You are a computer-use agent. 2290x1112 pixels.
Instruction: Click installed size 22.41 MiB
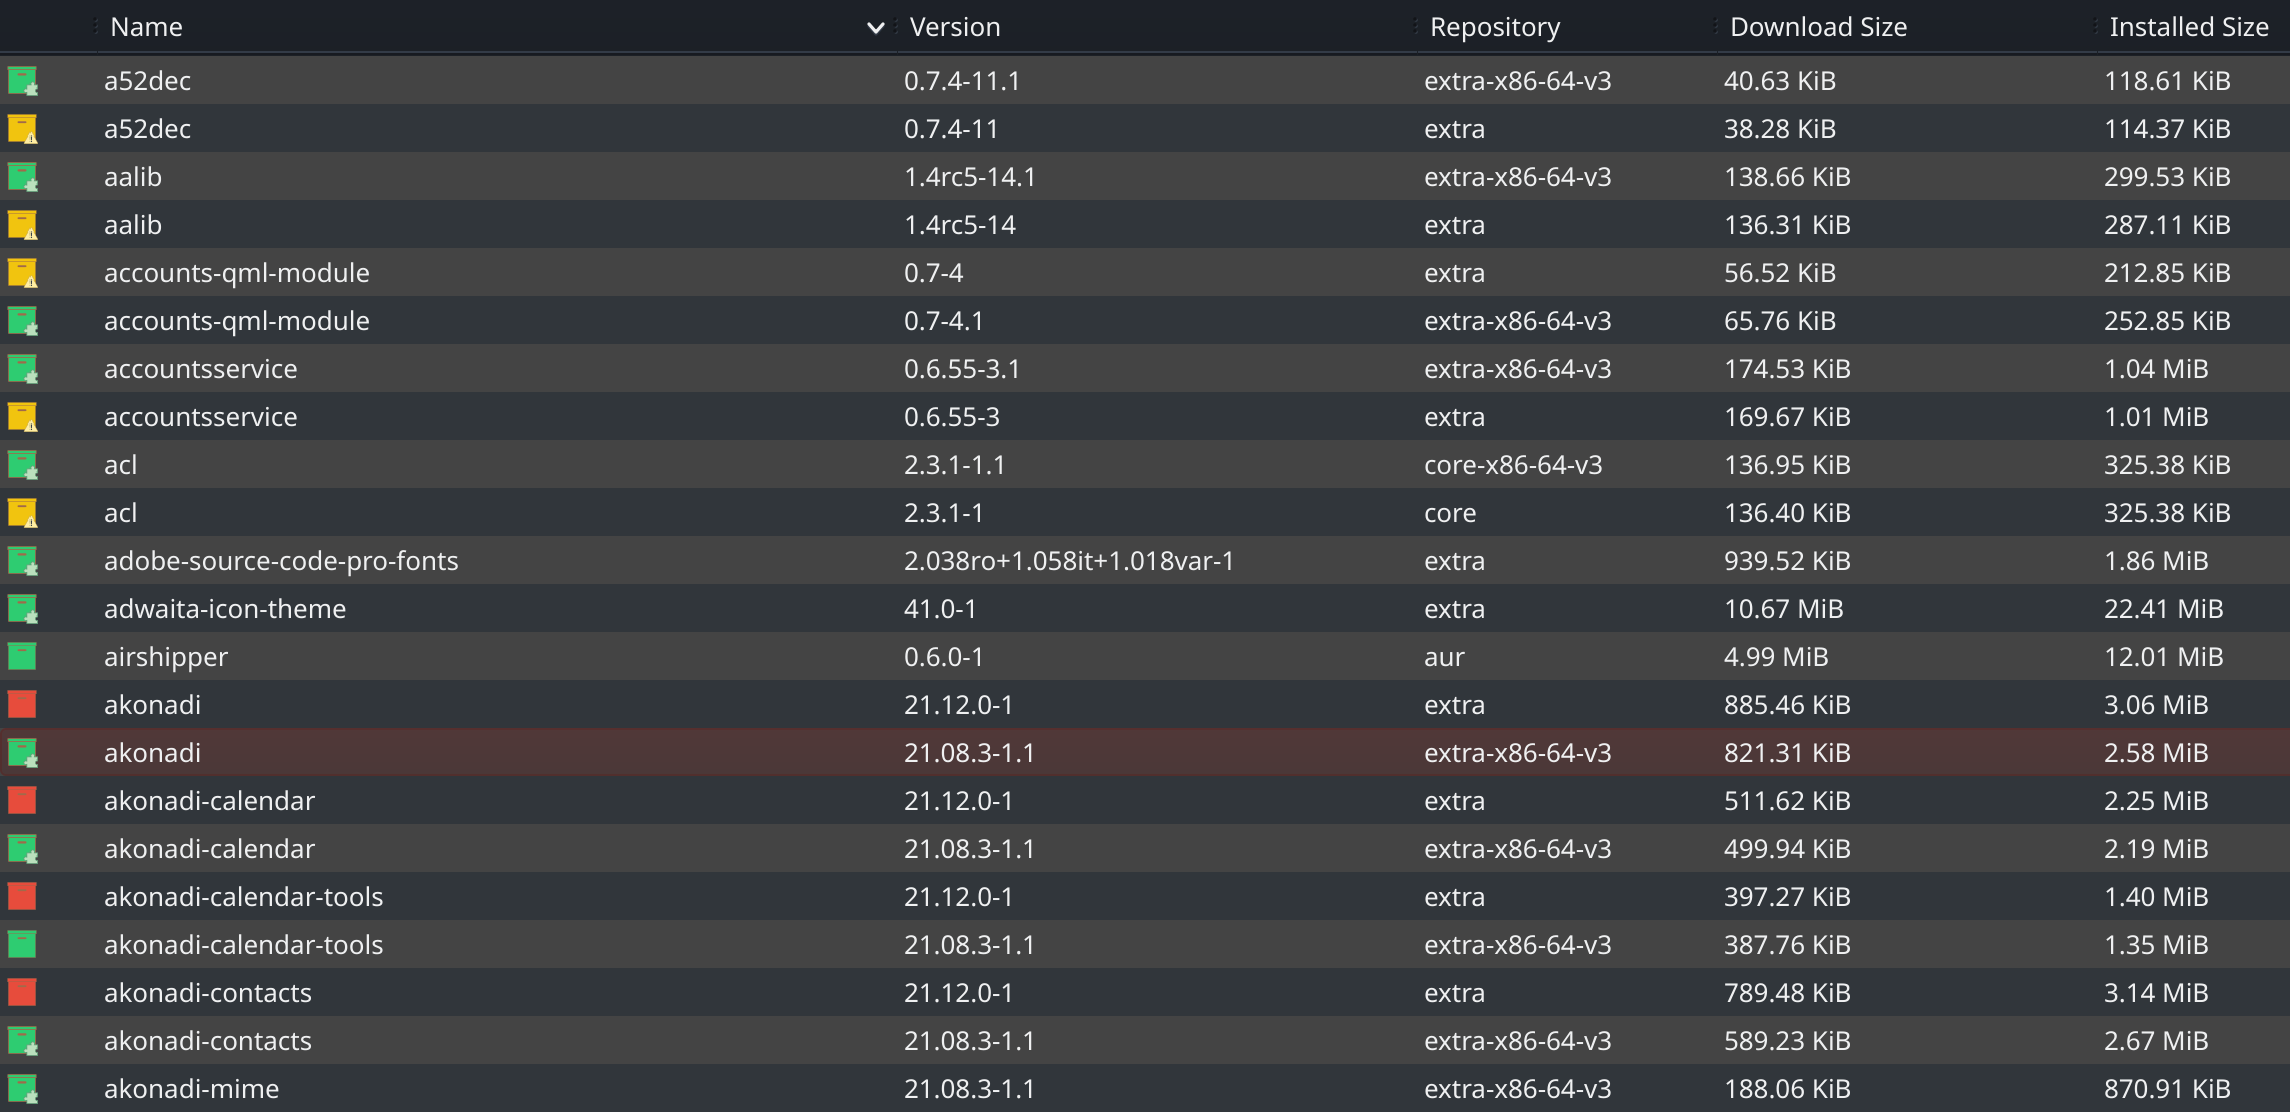pyautogui.click(x=2164, y=609)
